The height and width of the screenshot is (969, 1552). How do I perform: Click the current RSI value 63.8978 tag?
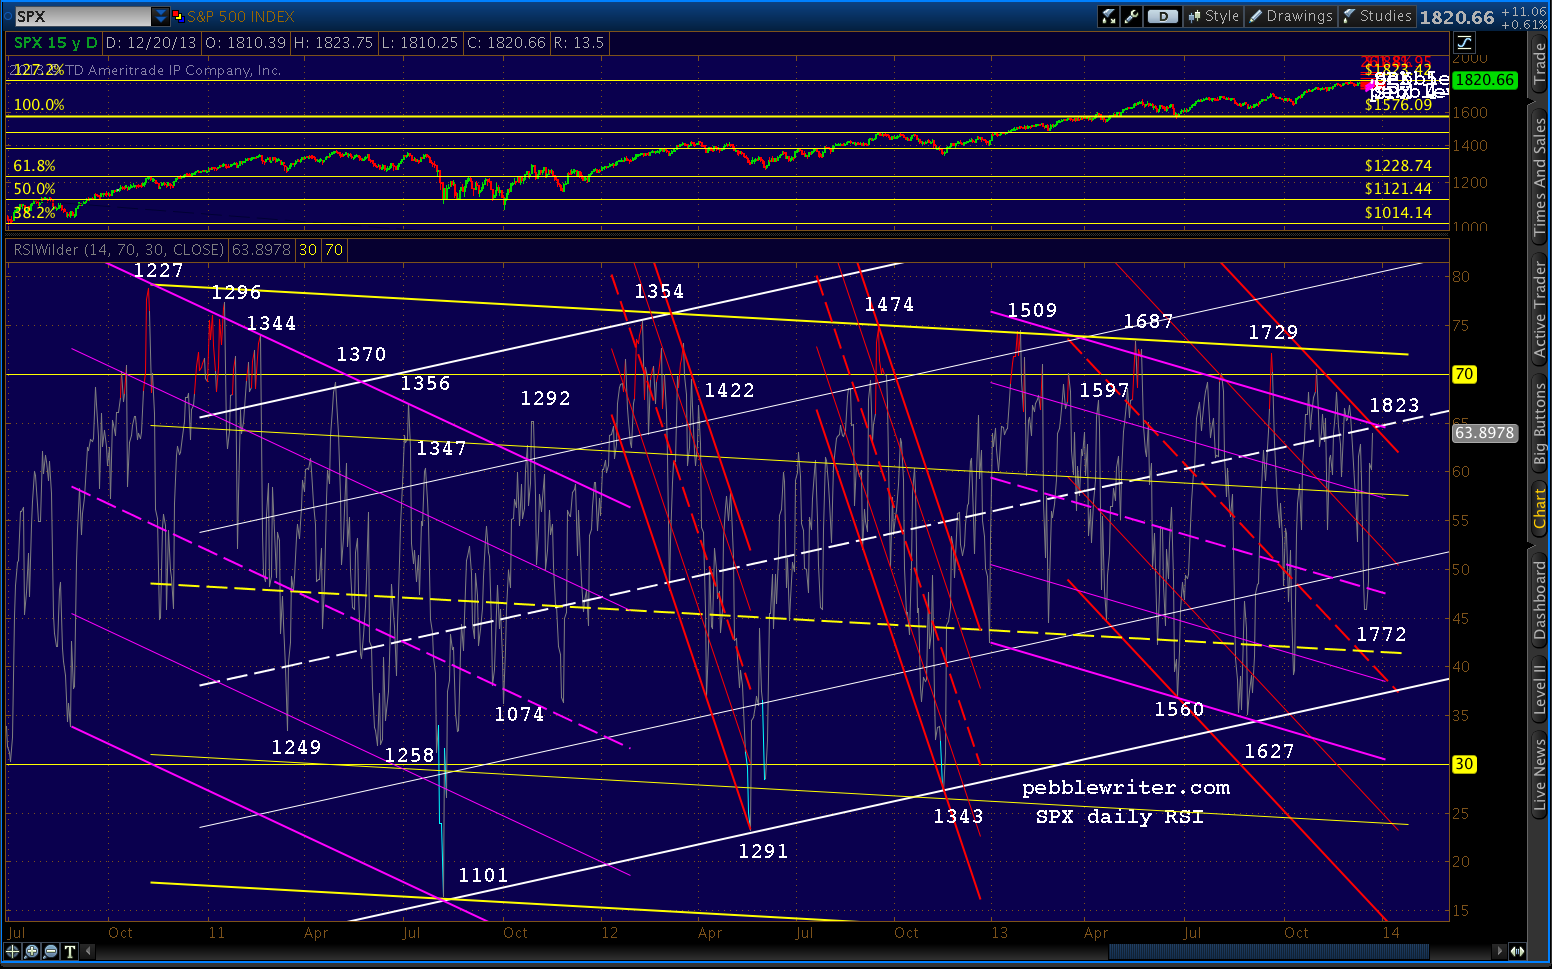[x=1484, y=433]
